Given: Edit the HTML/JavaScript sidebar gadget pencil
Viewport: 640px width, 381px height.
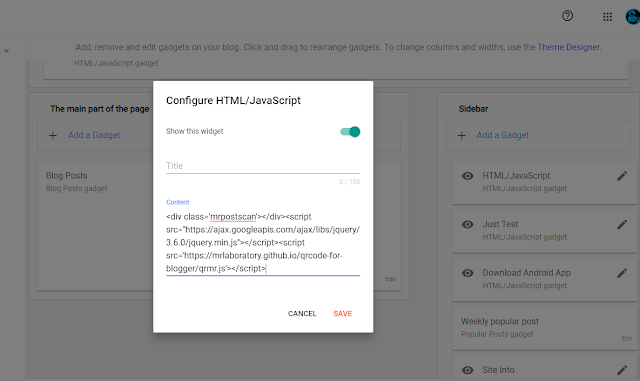Looking at the screenshot, I should click(622, 176).
